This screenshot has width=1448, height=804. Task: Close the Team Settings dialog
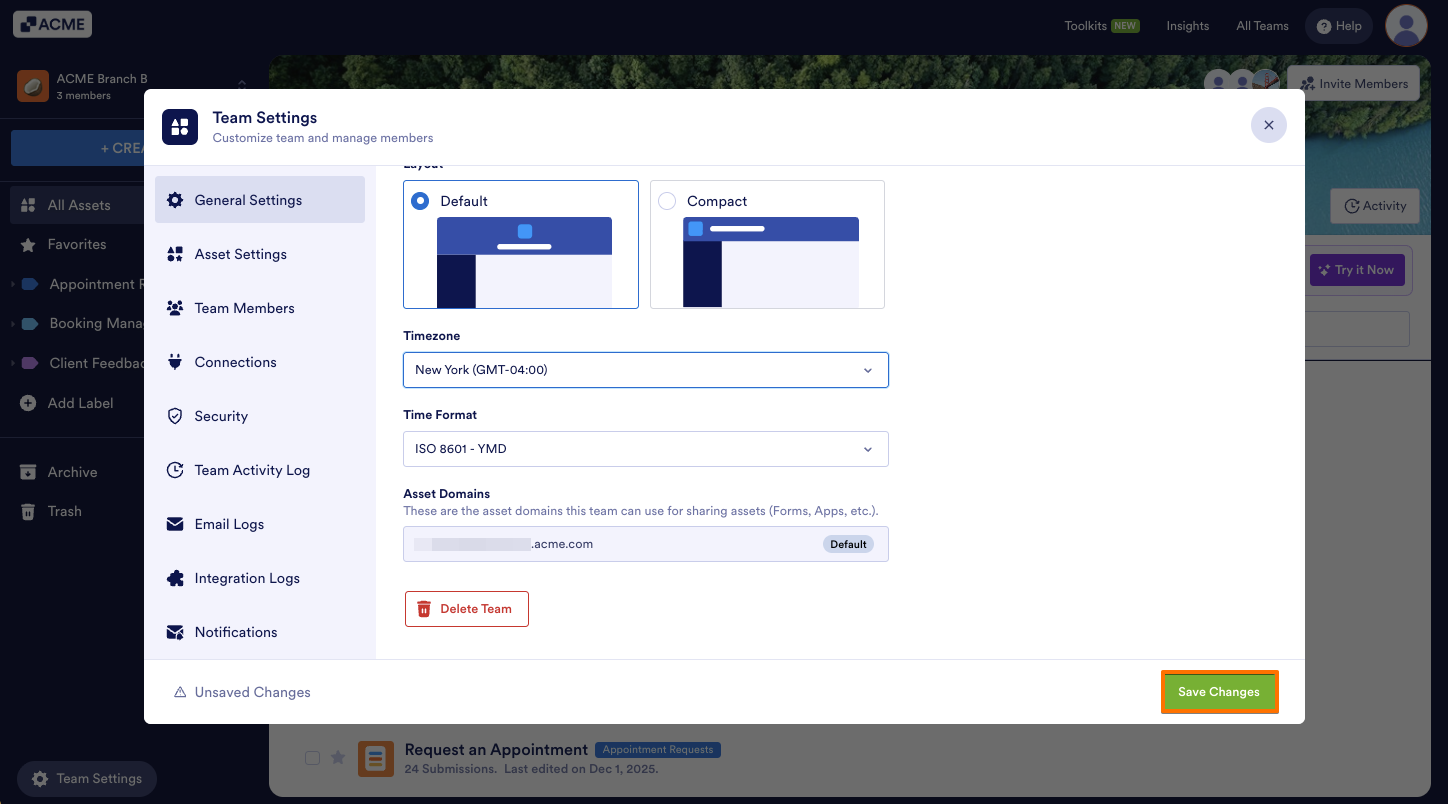pos(1269,125)
